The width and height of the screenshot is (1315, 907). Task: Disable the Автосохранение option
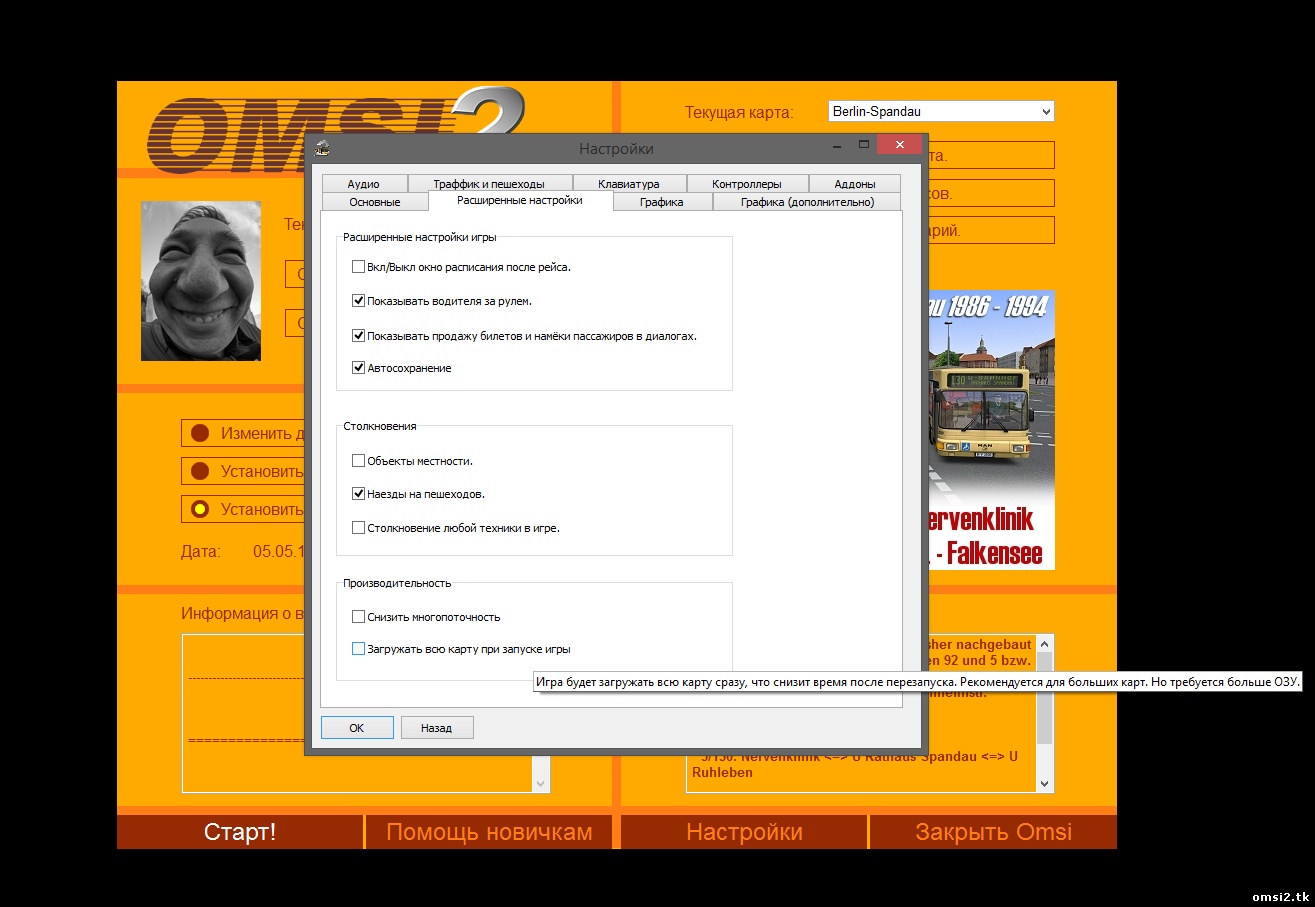coord(358,367)
